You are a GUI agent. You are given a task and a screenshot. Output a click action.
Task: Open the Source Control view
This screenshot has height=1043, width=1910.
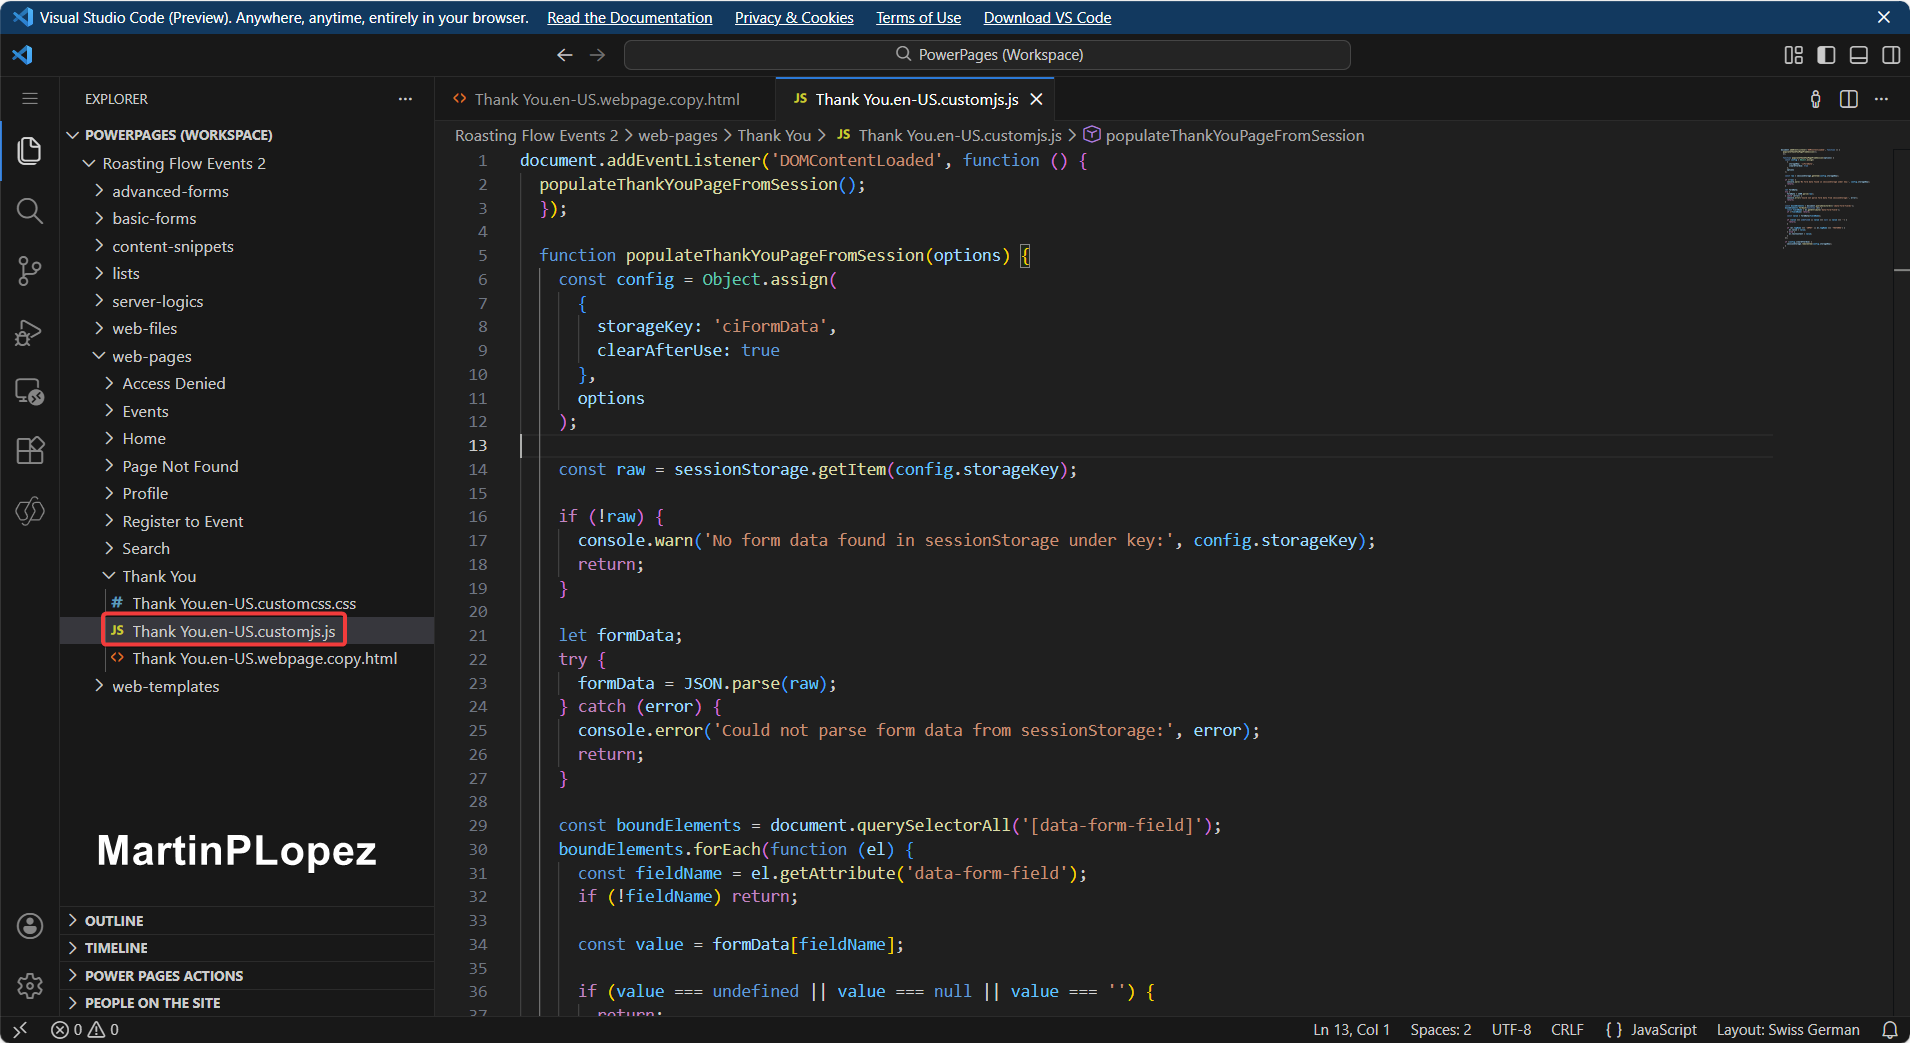click(30, 271)
